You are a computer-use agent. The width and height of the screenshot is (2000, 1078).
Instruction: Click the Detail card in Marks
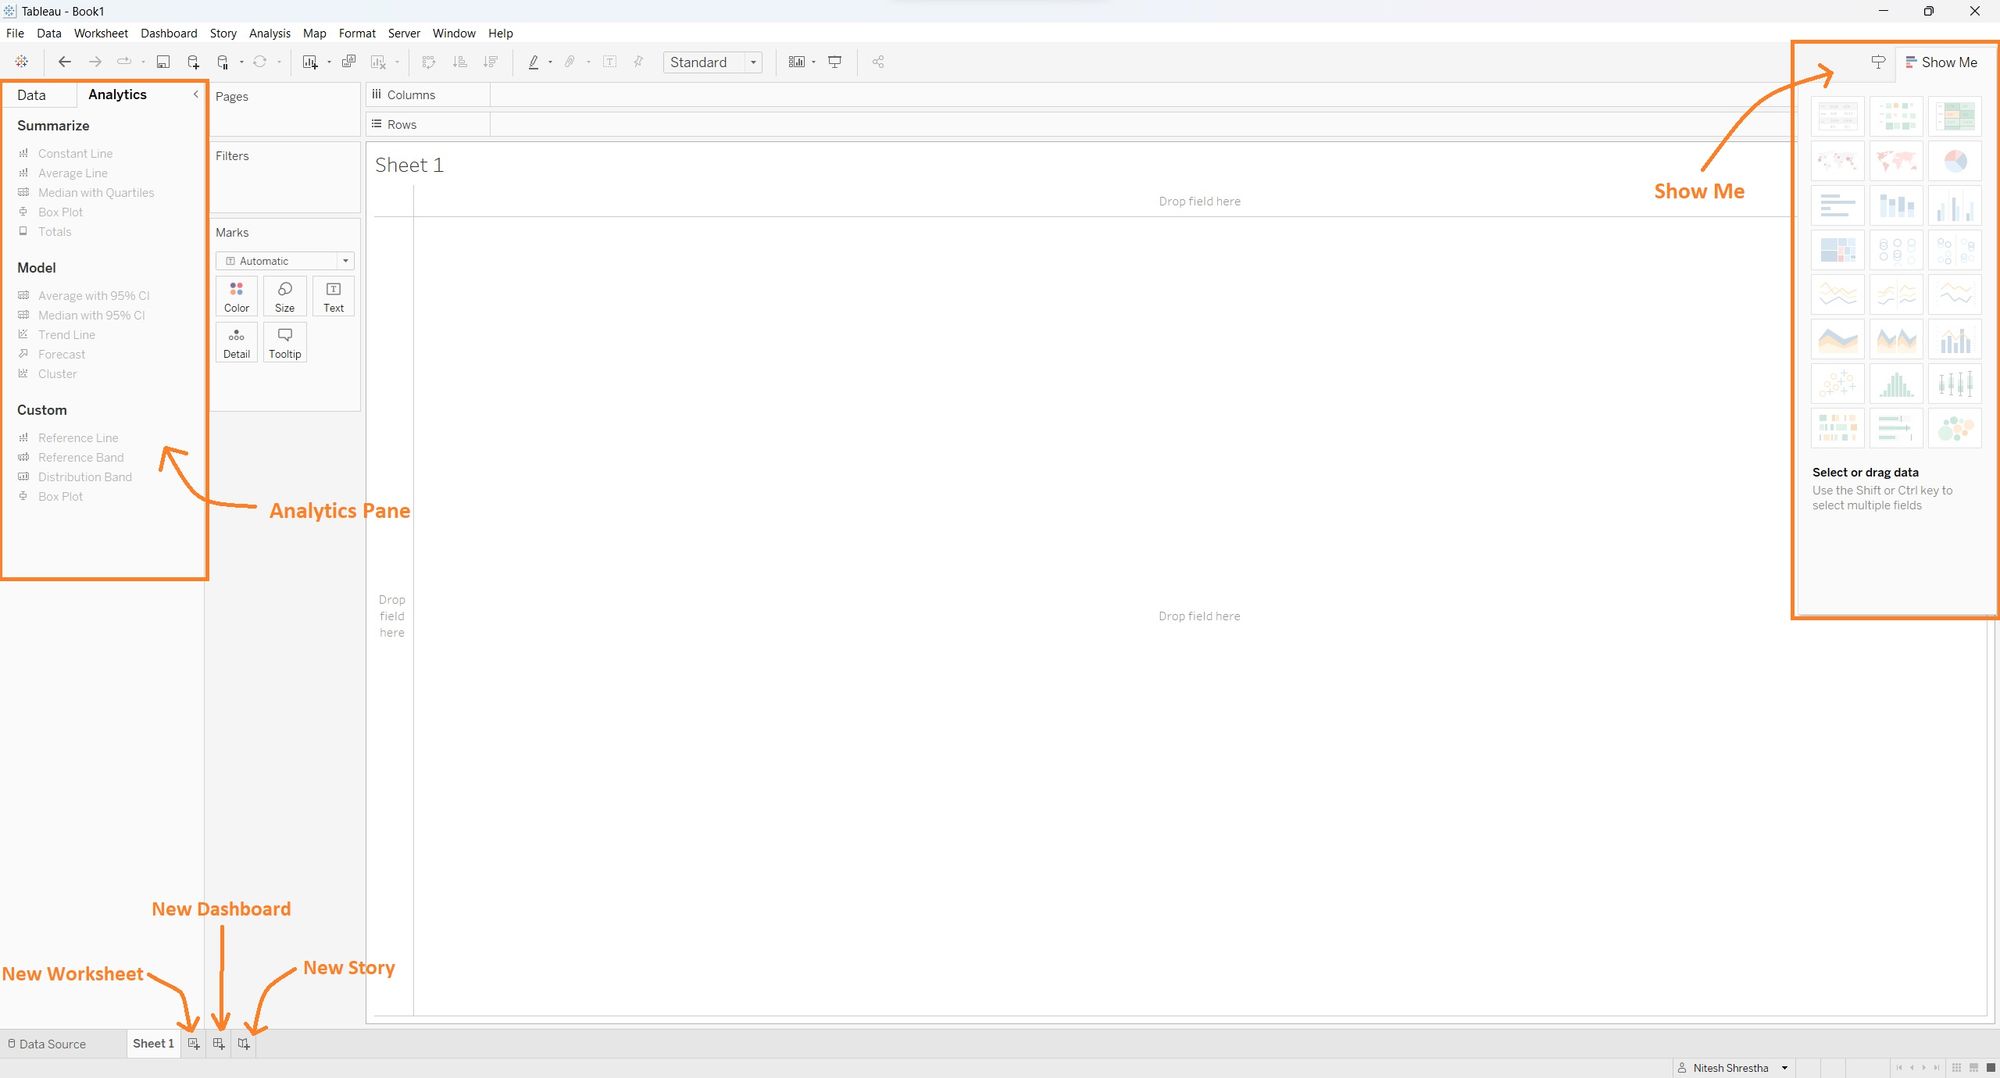(237, 342)
